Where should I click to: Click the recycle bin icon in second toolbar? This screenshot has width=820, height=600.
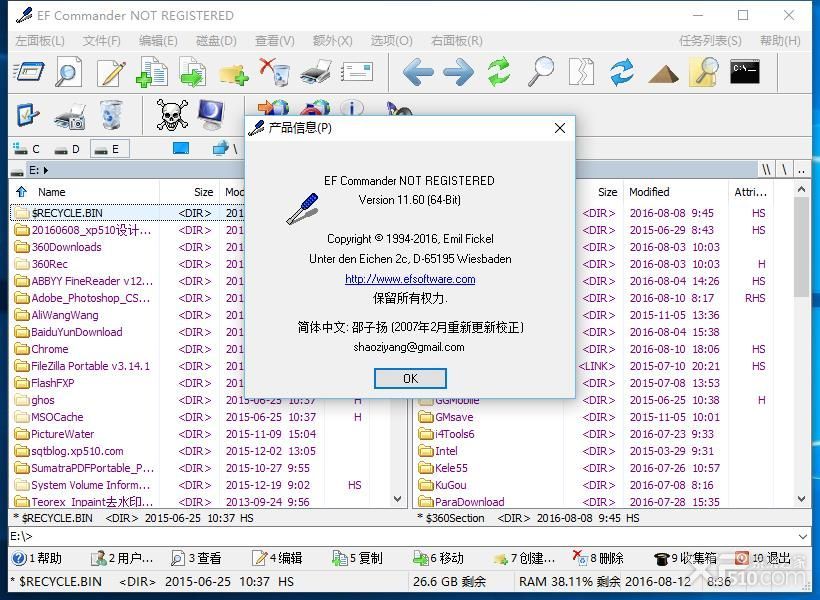click(111, 115)
